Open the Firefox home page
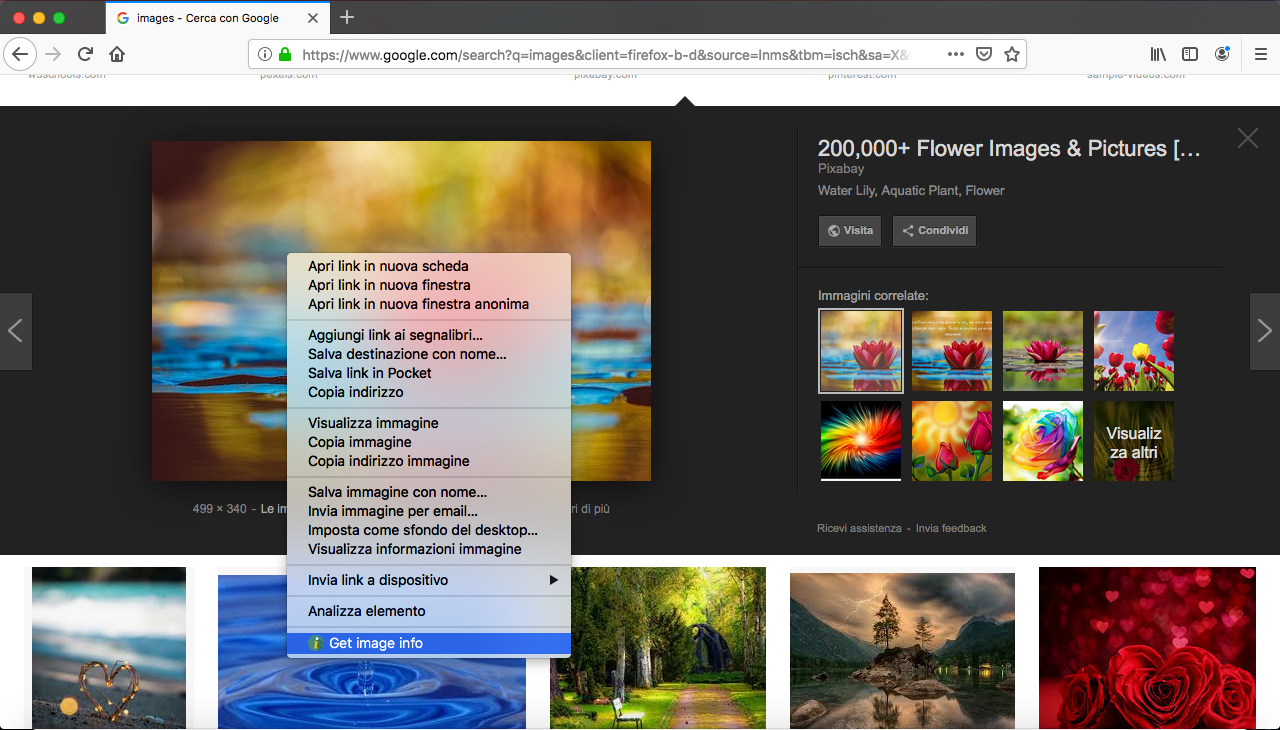This screenshot has width=1280, height=730. pyautogui.click(x=117, y=54)
